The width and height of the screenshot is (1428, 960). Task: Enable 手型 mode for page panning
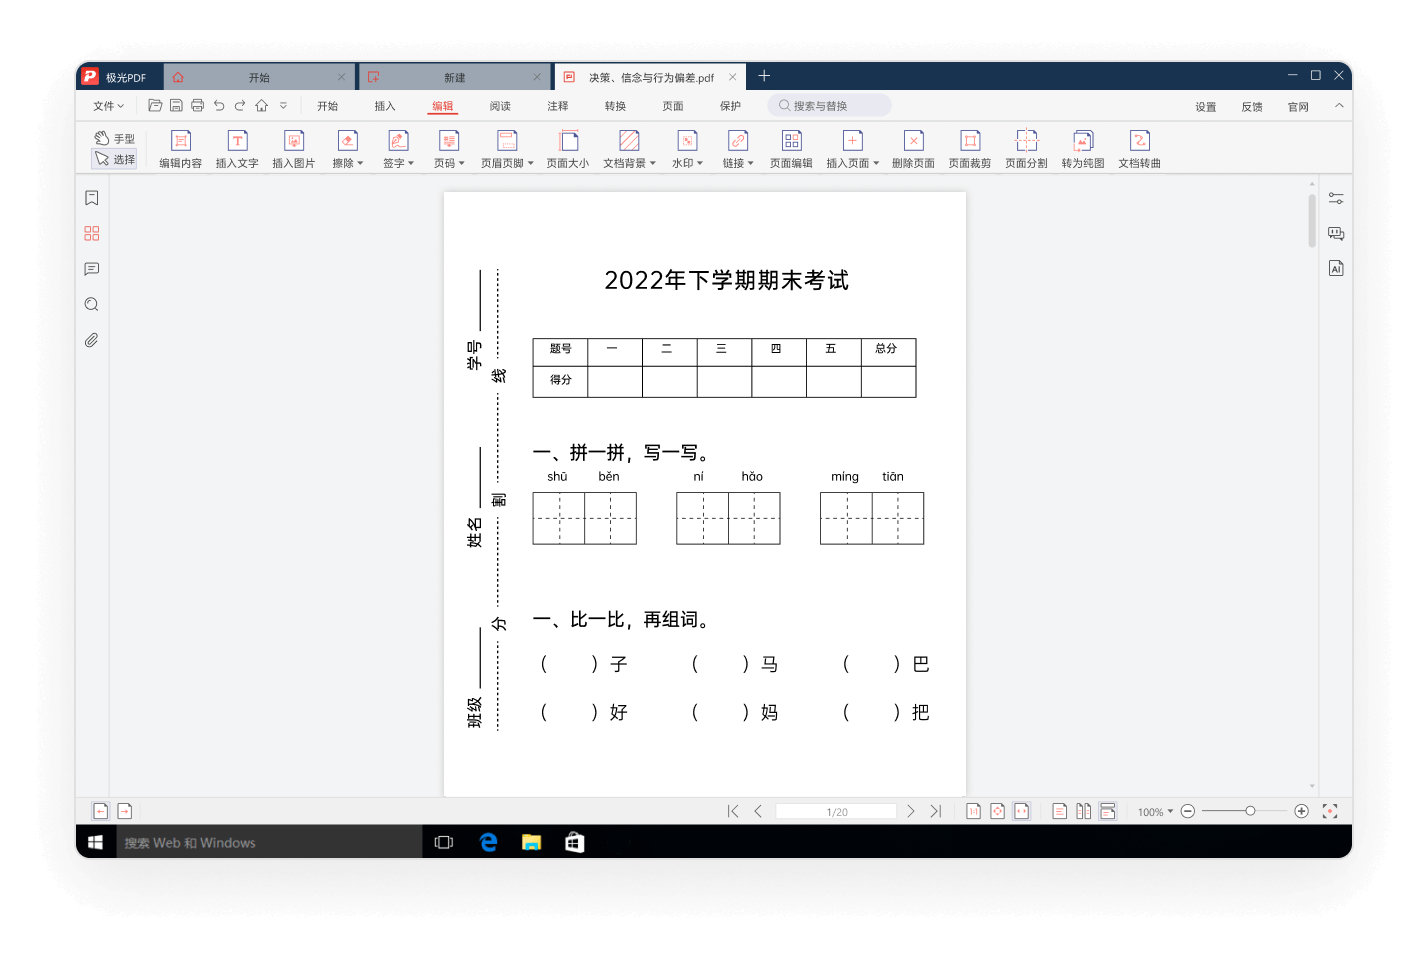coord(116,138)
